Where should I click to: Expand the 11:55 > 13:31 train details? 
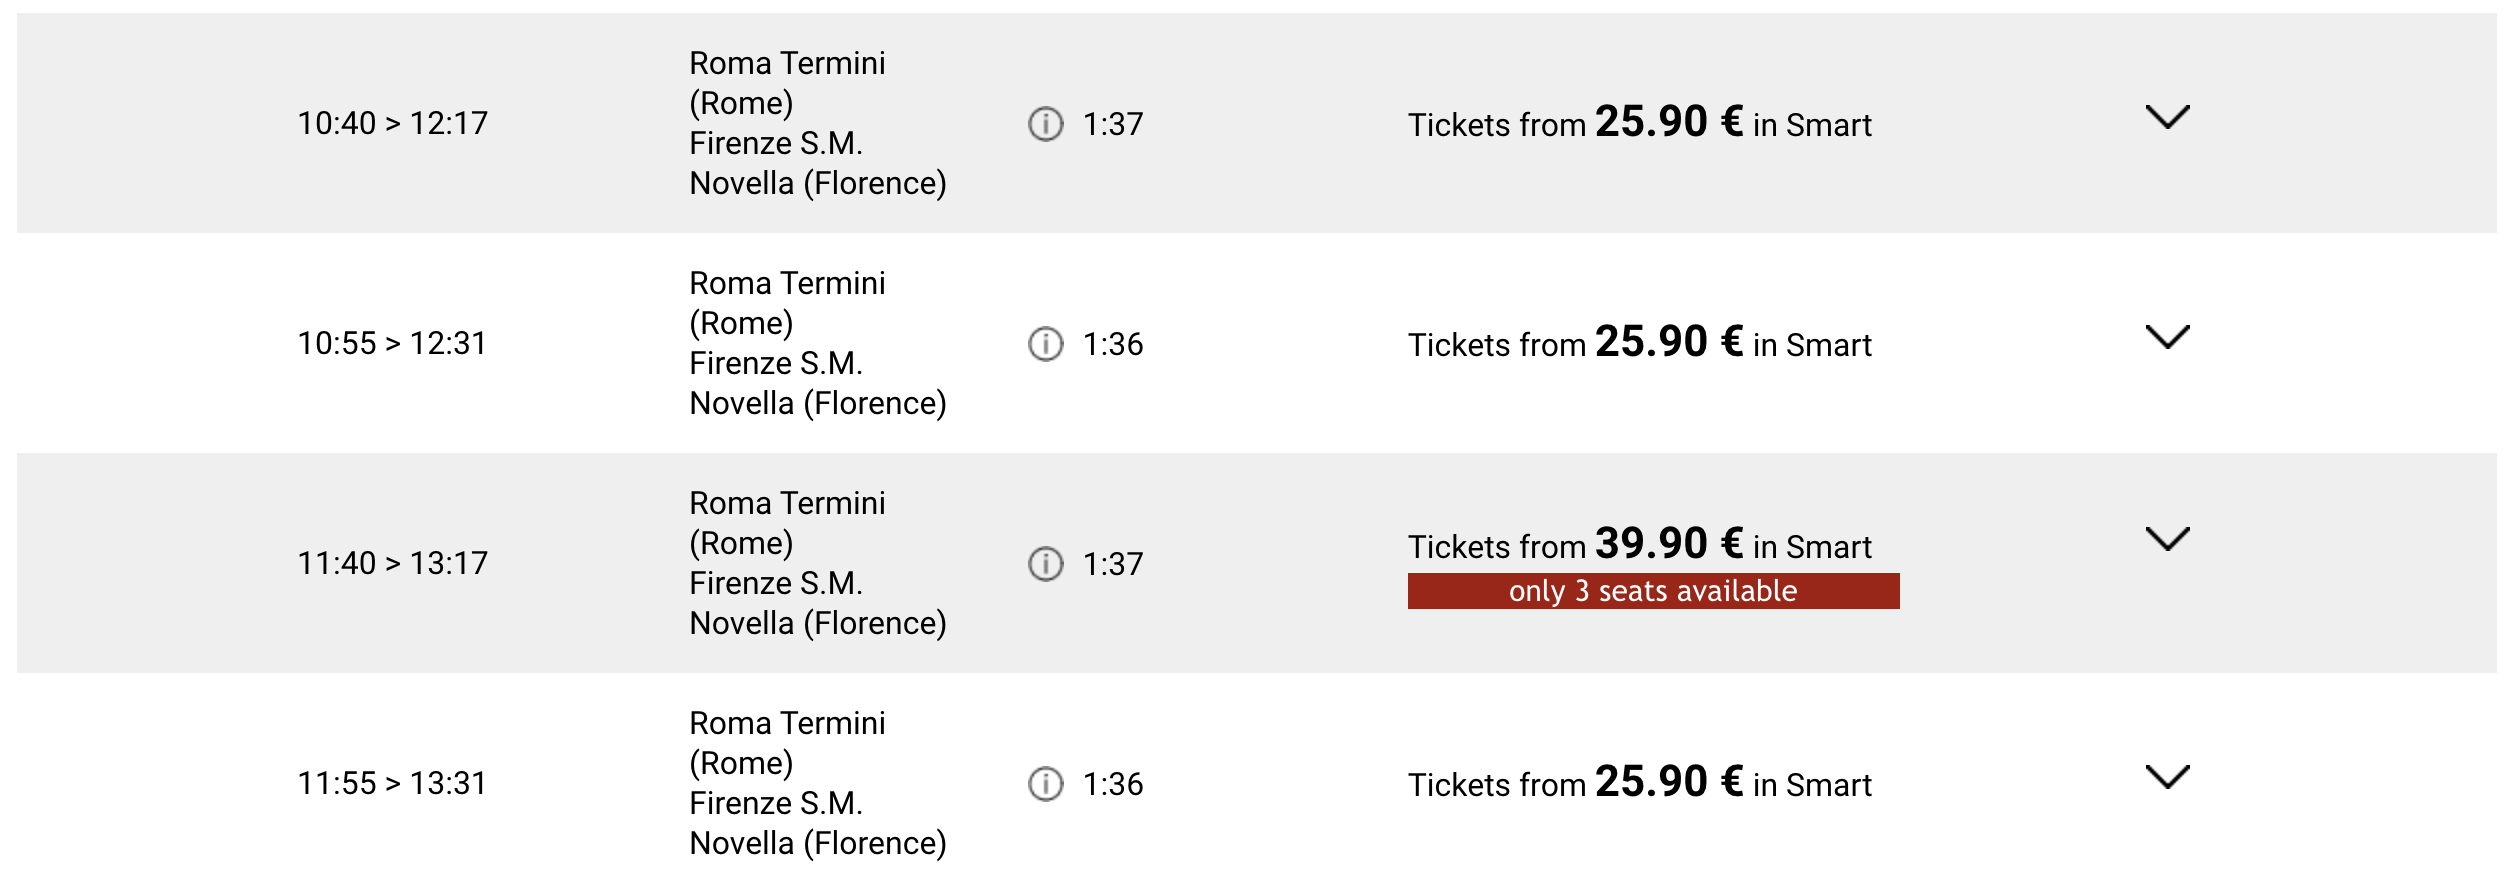[x=2167, y=778]
